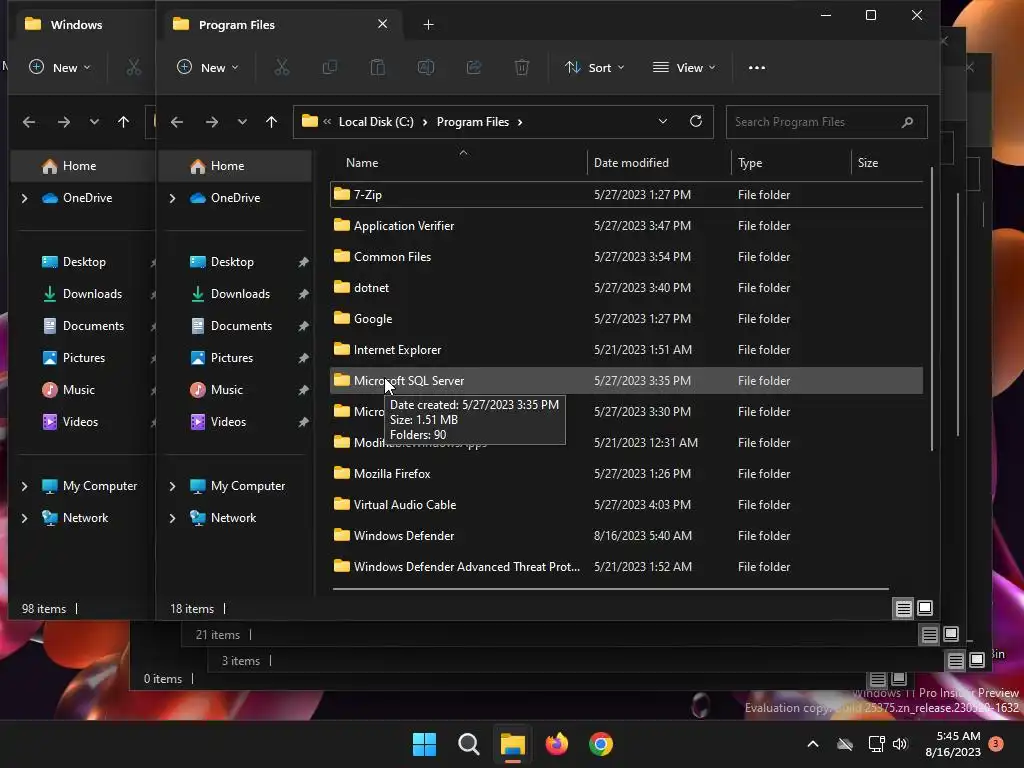The height and width of the screenshot is (768, 1024).
Task: Open the See more three-dots menu
Action: click(757, 67)
